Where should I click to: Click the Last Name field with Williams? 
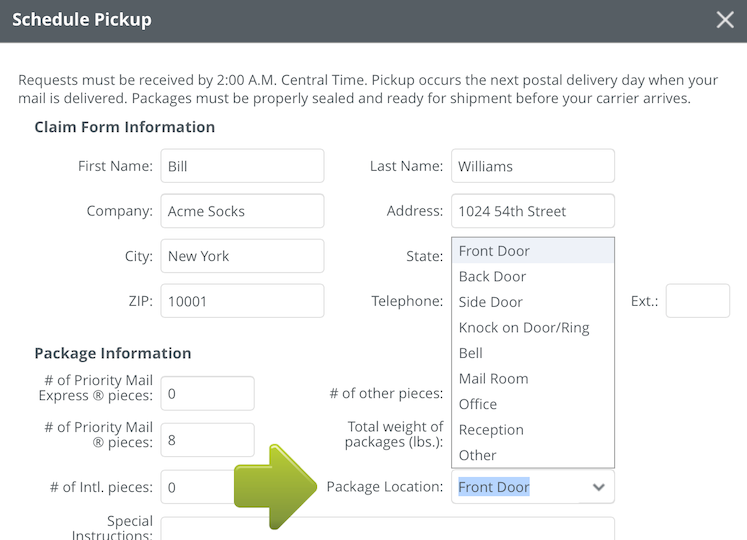[x=532, y=166]
